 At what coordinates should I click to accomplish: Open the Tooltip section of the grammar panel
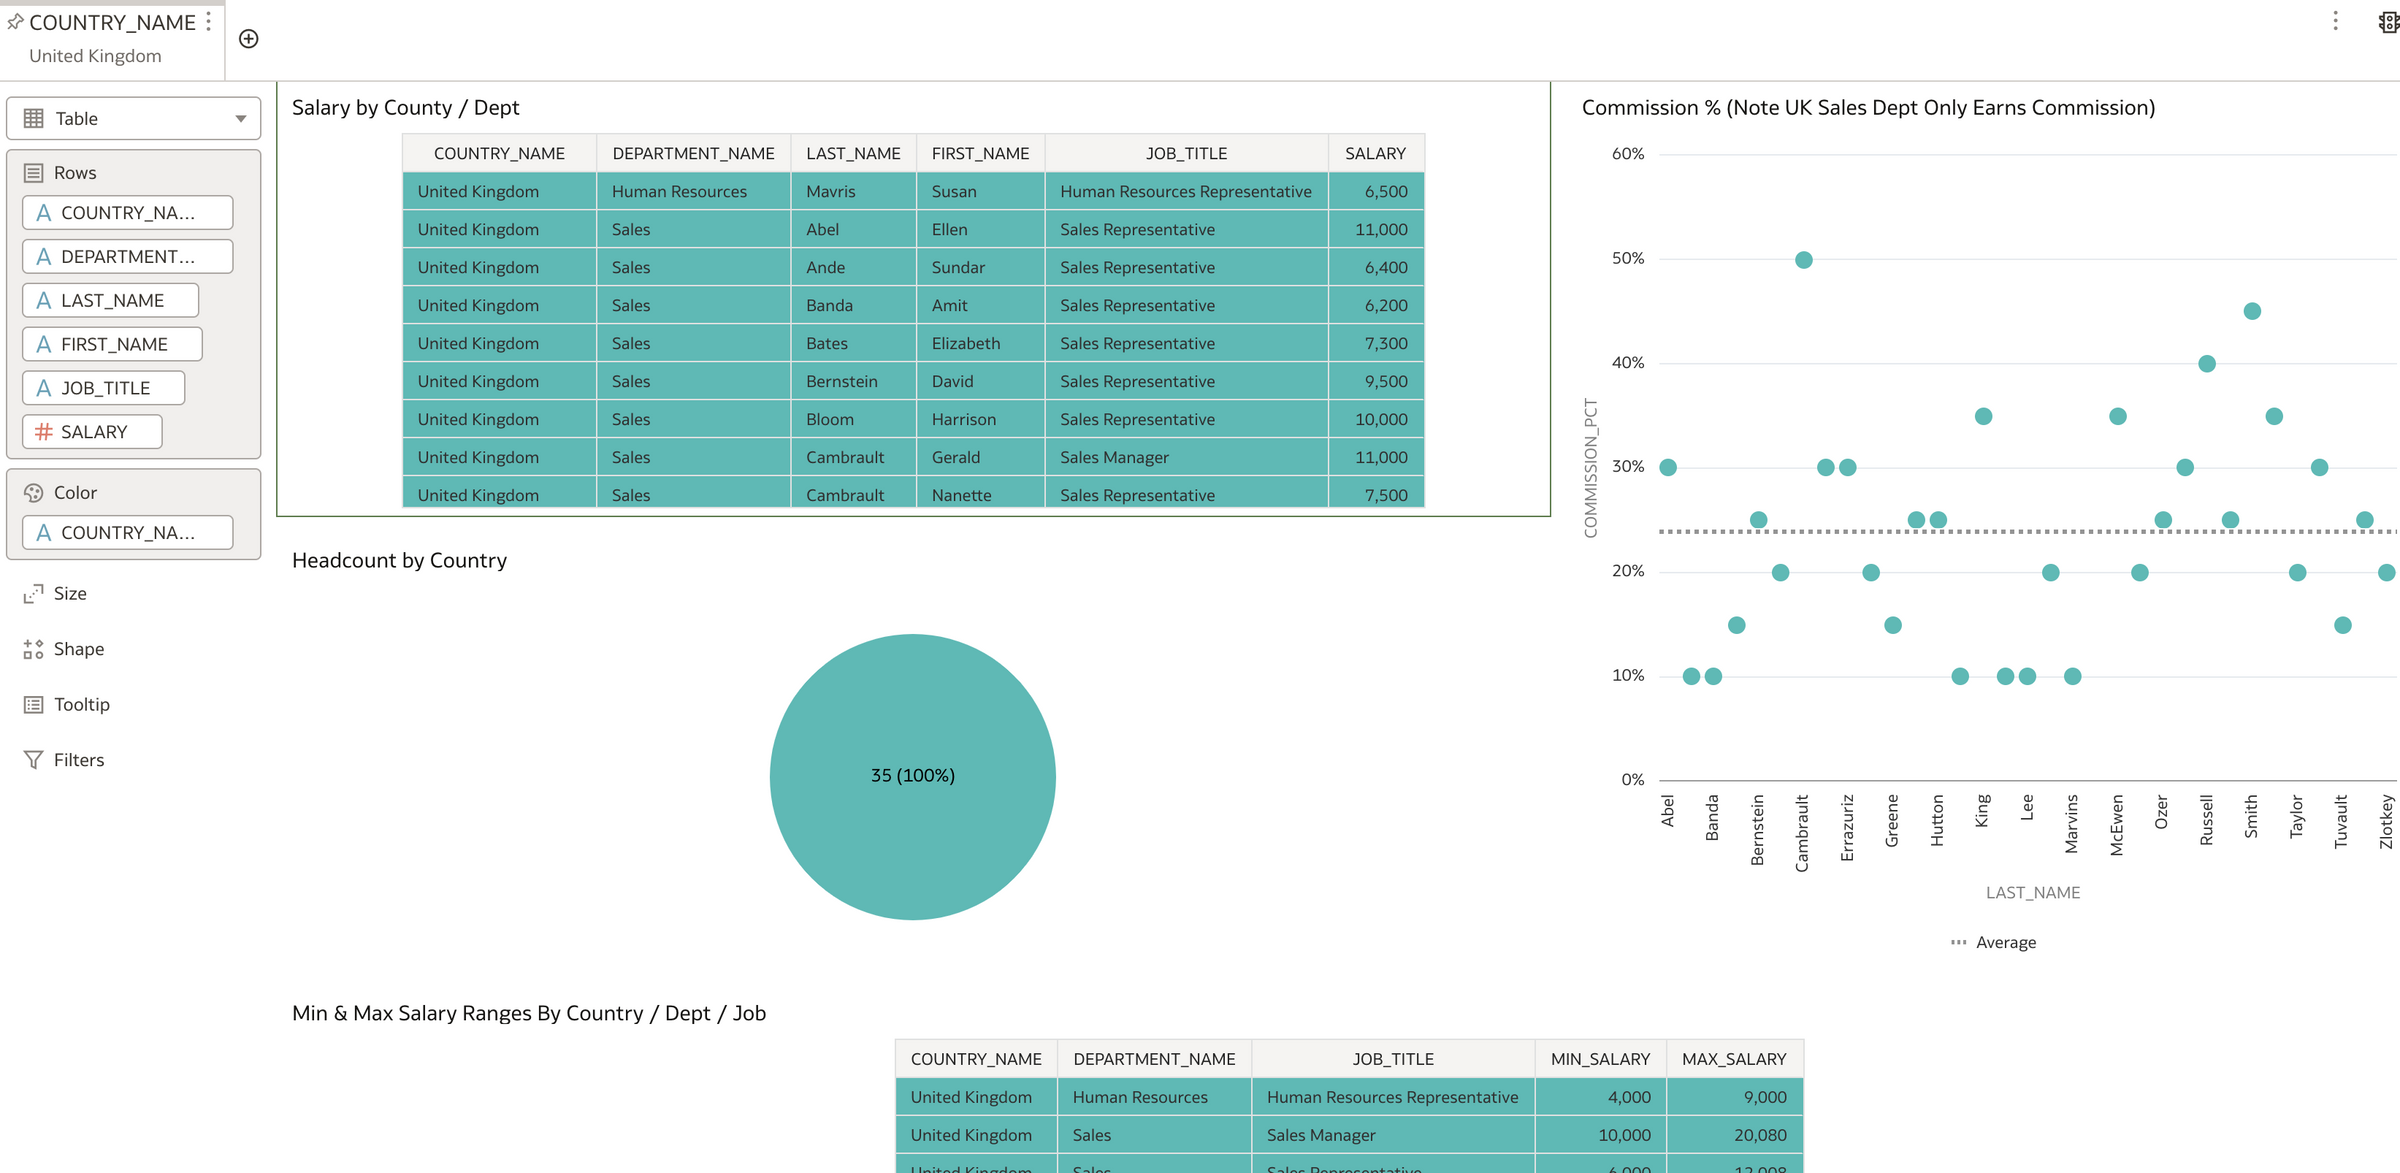(82, 704)
